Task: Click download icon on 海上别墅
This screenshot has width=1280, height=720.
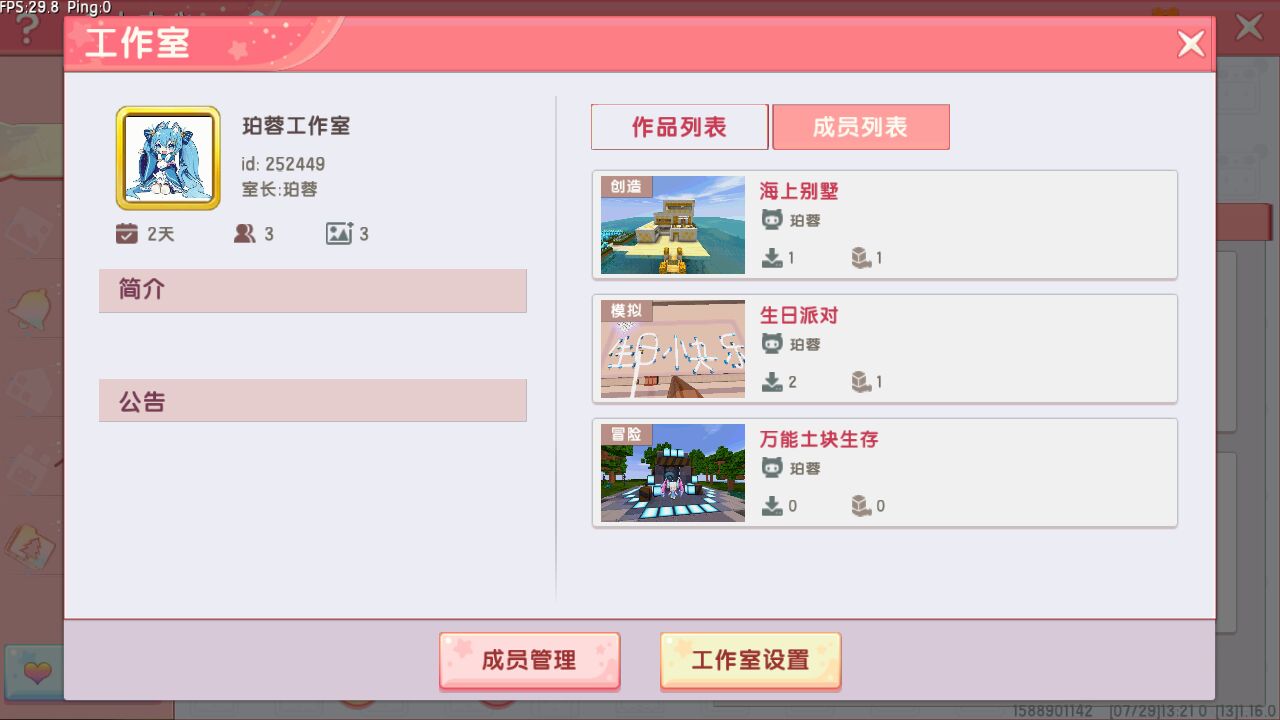Action: tap(772, 258)
